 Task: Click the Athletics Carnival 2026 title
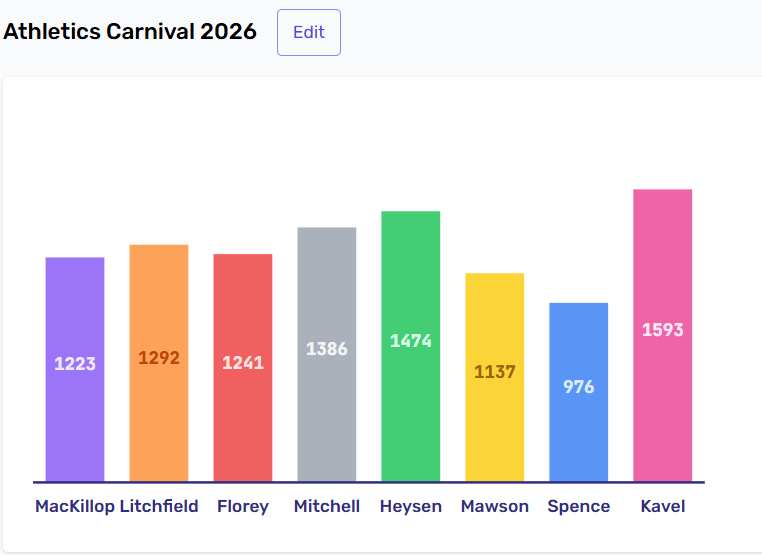(x=130, y=32)
